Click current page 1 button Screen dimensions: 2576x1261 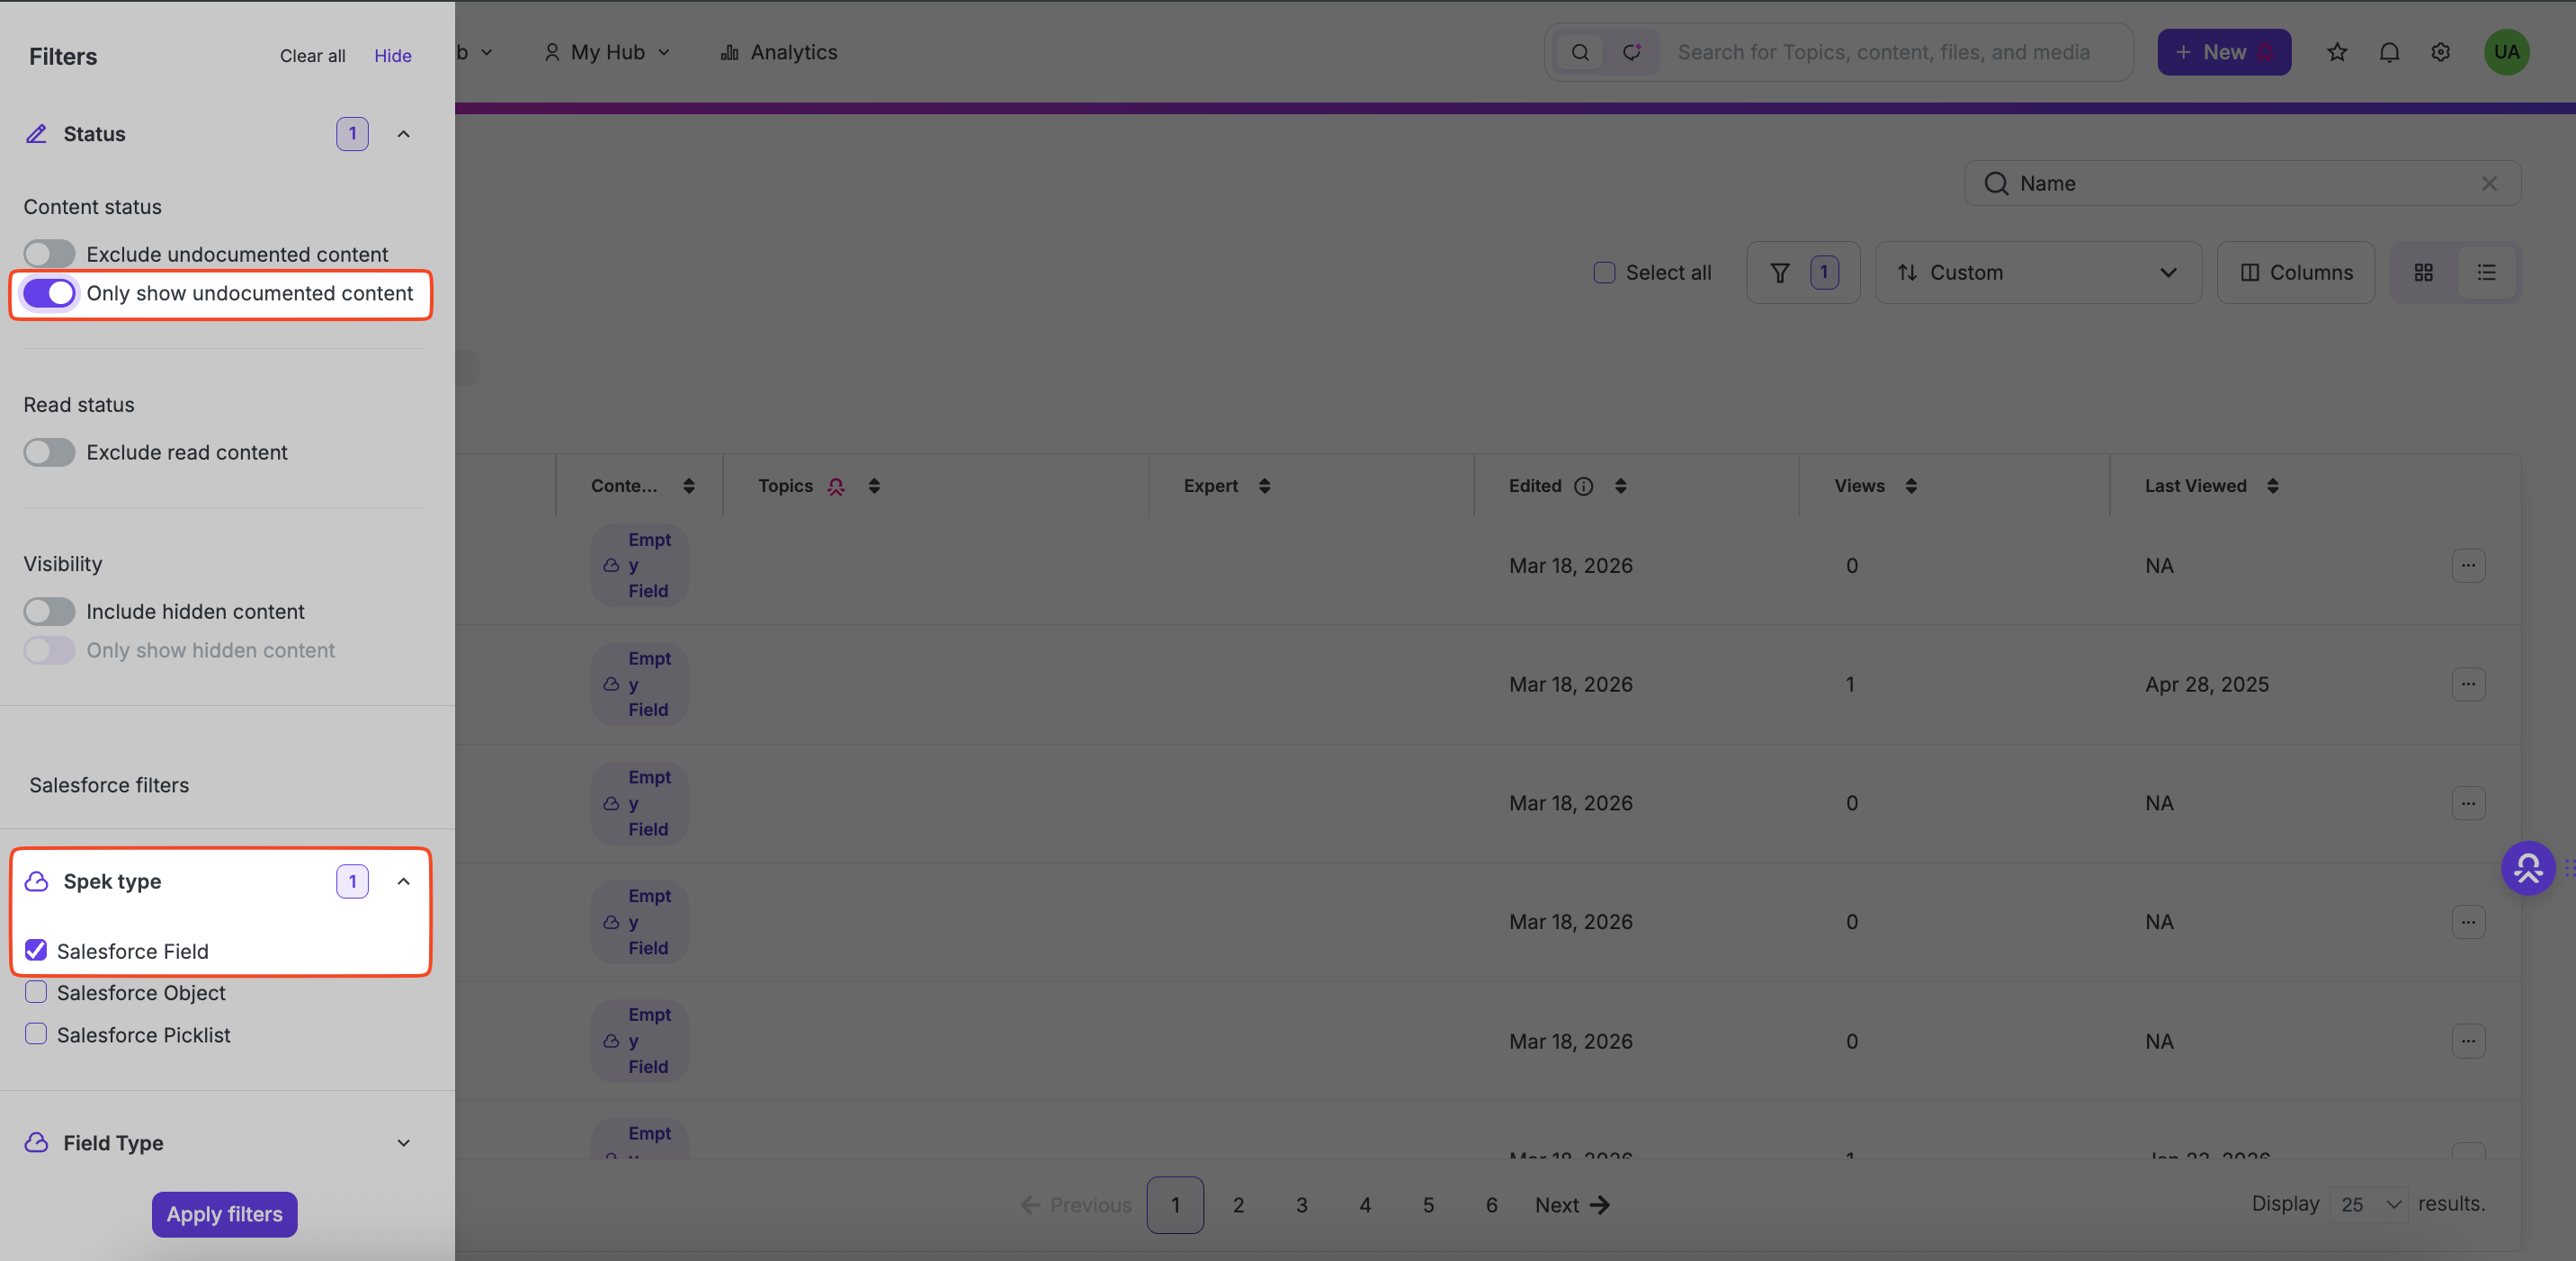1175,1205
